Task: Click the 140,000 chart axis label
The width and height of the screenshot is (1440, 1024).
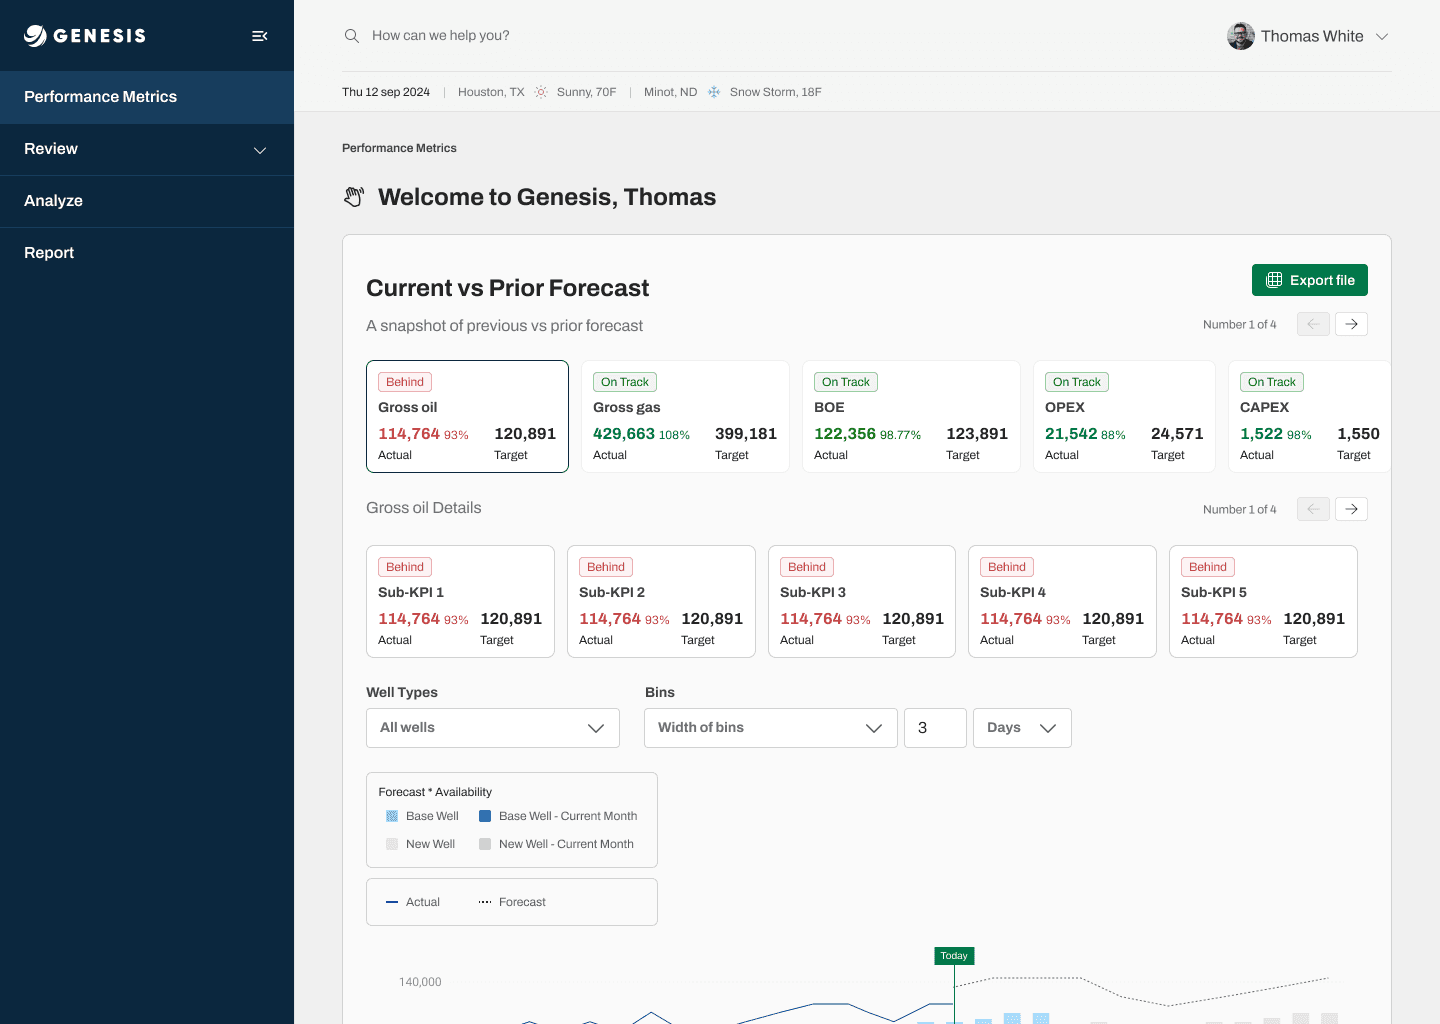Action: pos(420,982)
